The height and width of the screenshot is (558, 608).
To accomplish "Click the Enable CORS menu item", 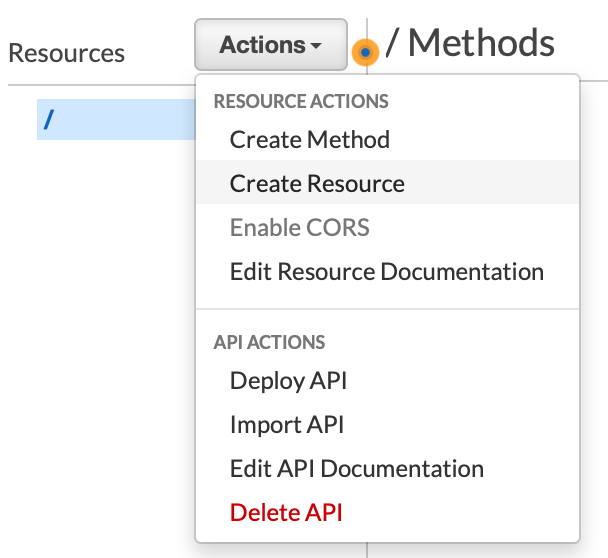I will point(387,227).
